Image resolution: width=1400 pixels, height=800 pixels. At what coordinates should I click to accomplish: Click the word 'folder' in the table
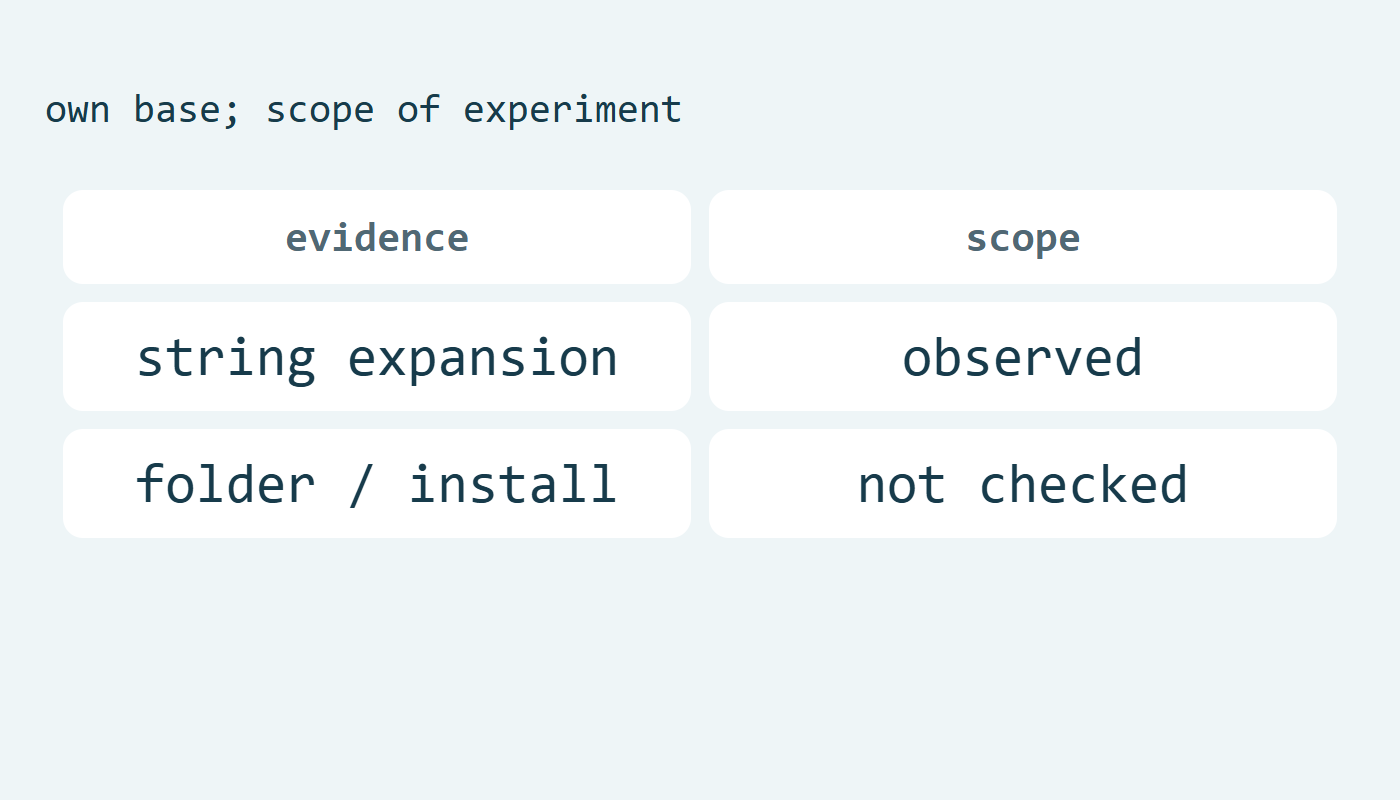226,483
